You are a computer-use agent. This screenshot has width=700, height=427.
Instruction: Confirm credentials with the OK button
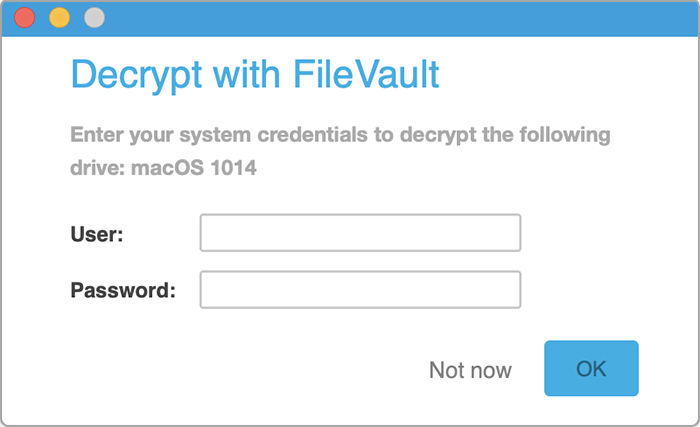pos(591,368)
